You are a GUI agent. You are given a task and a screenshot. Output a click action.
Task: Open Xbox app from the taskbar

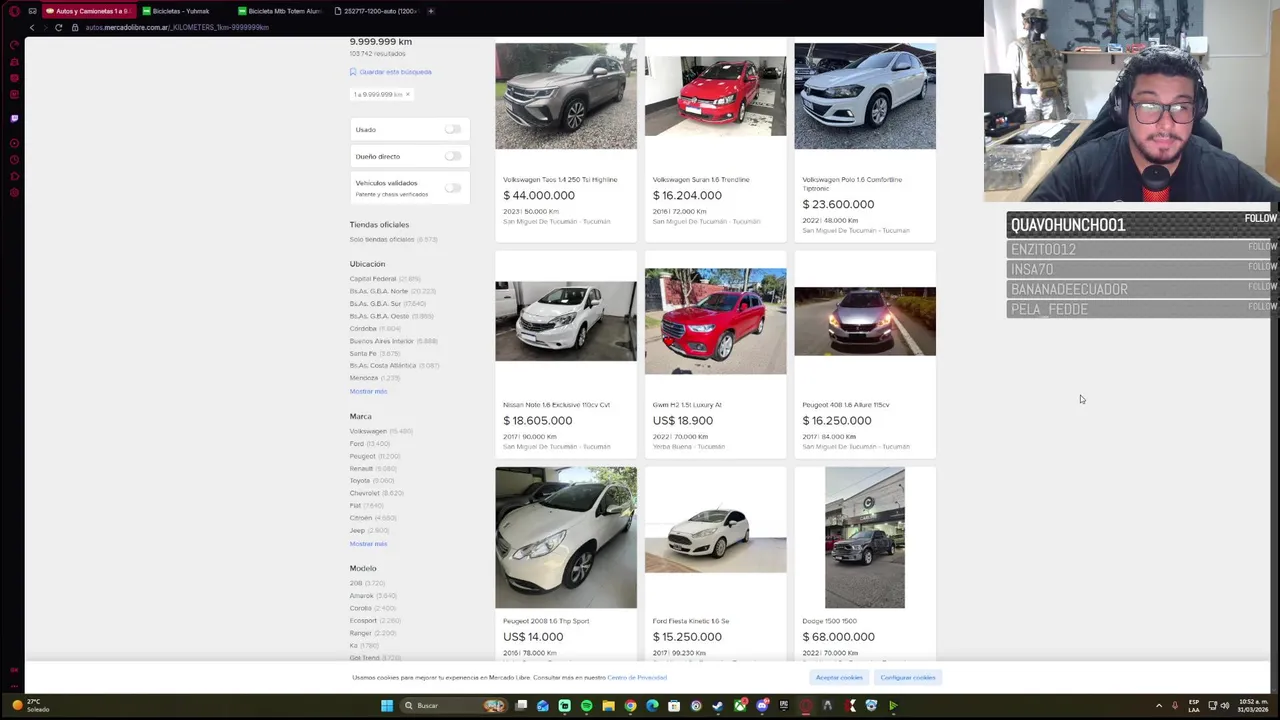740,706
